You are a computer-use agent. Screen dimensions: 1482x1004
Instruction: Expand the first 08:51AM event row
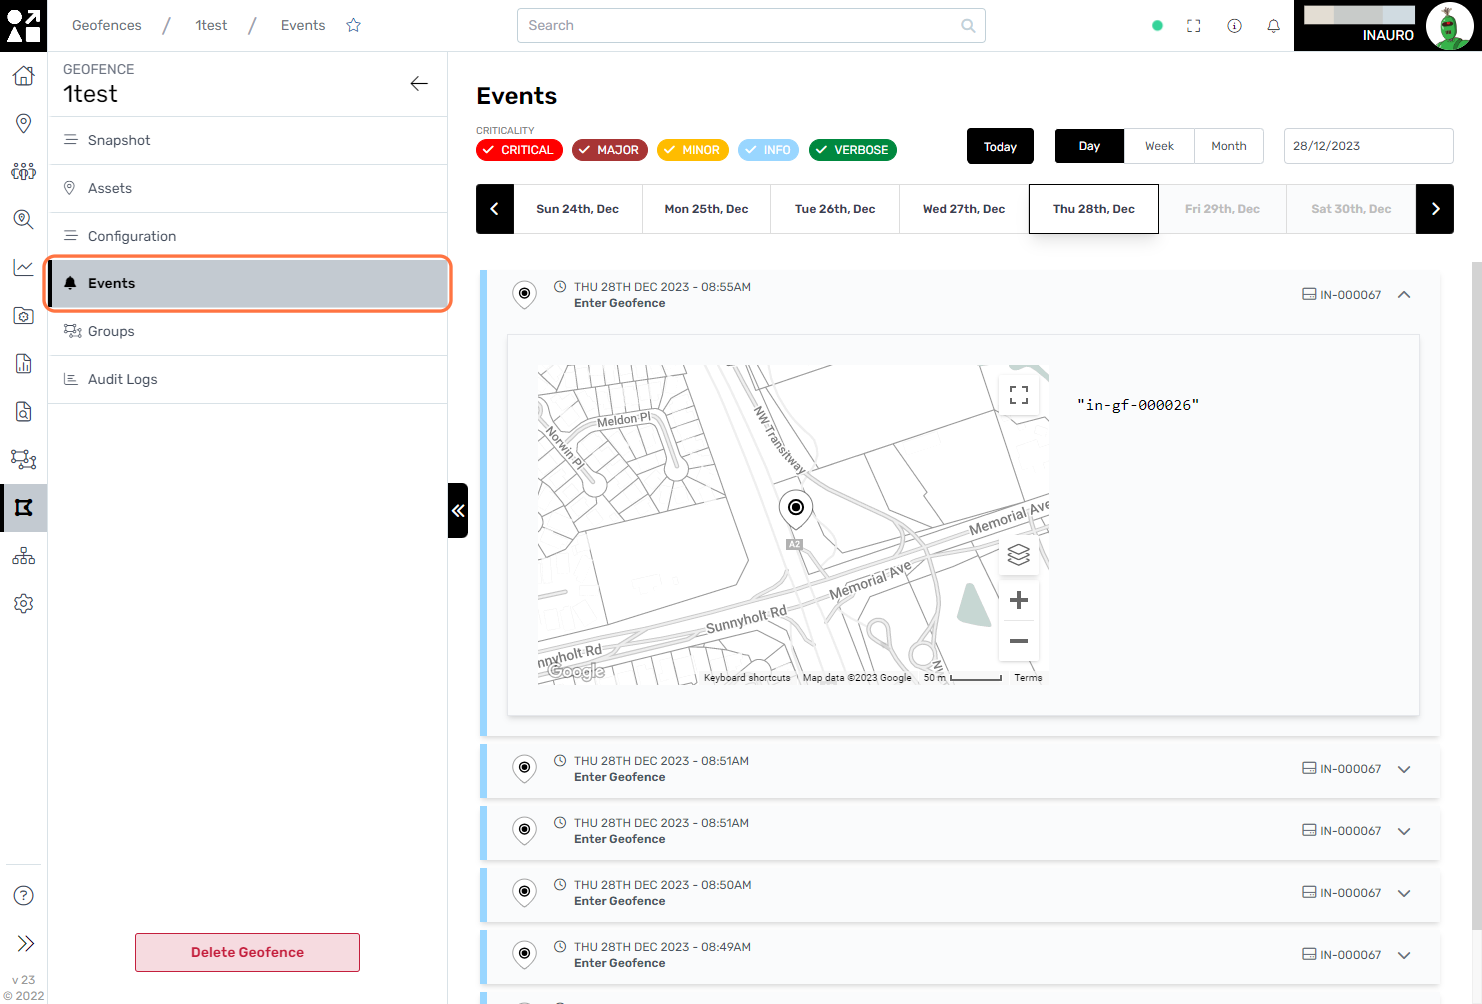[x=1404, y=769]
